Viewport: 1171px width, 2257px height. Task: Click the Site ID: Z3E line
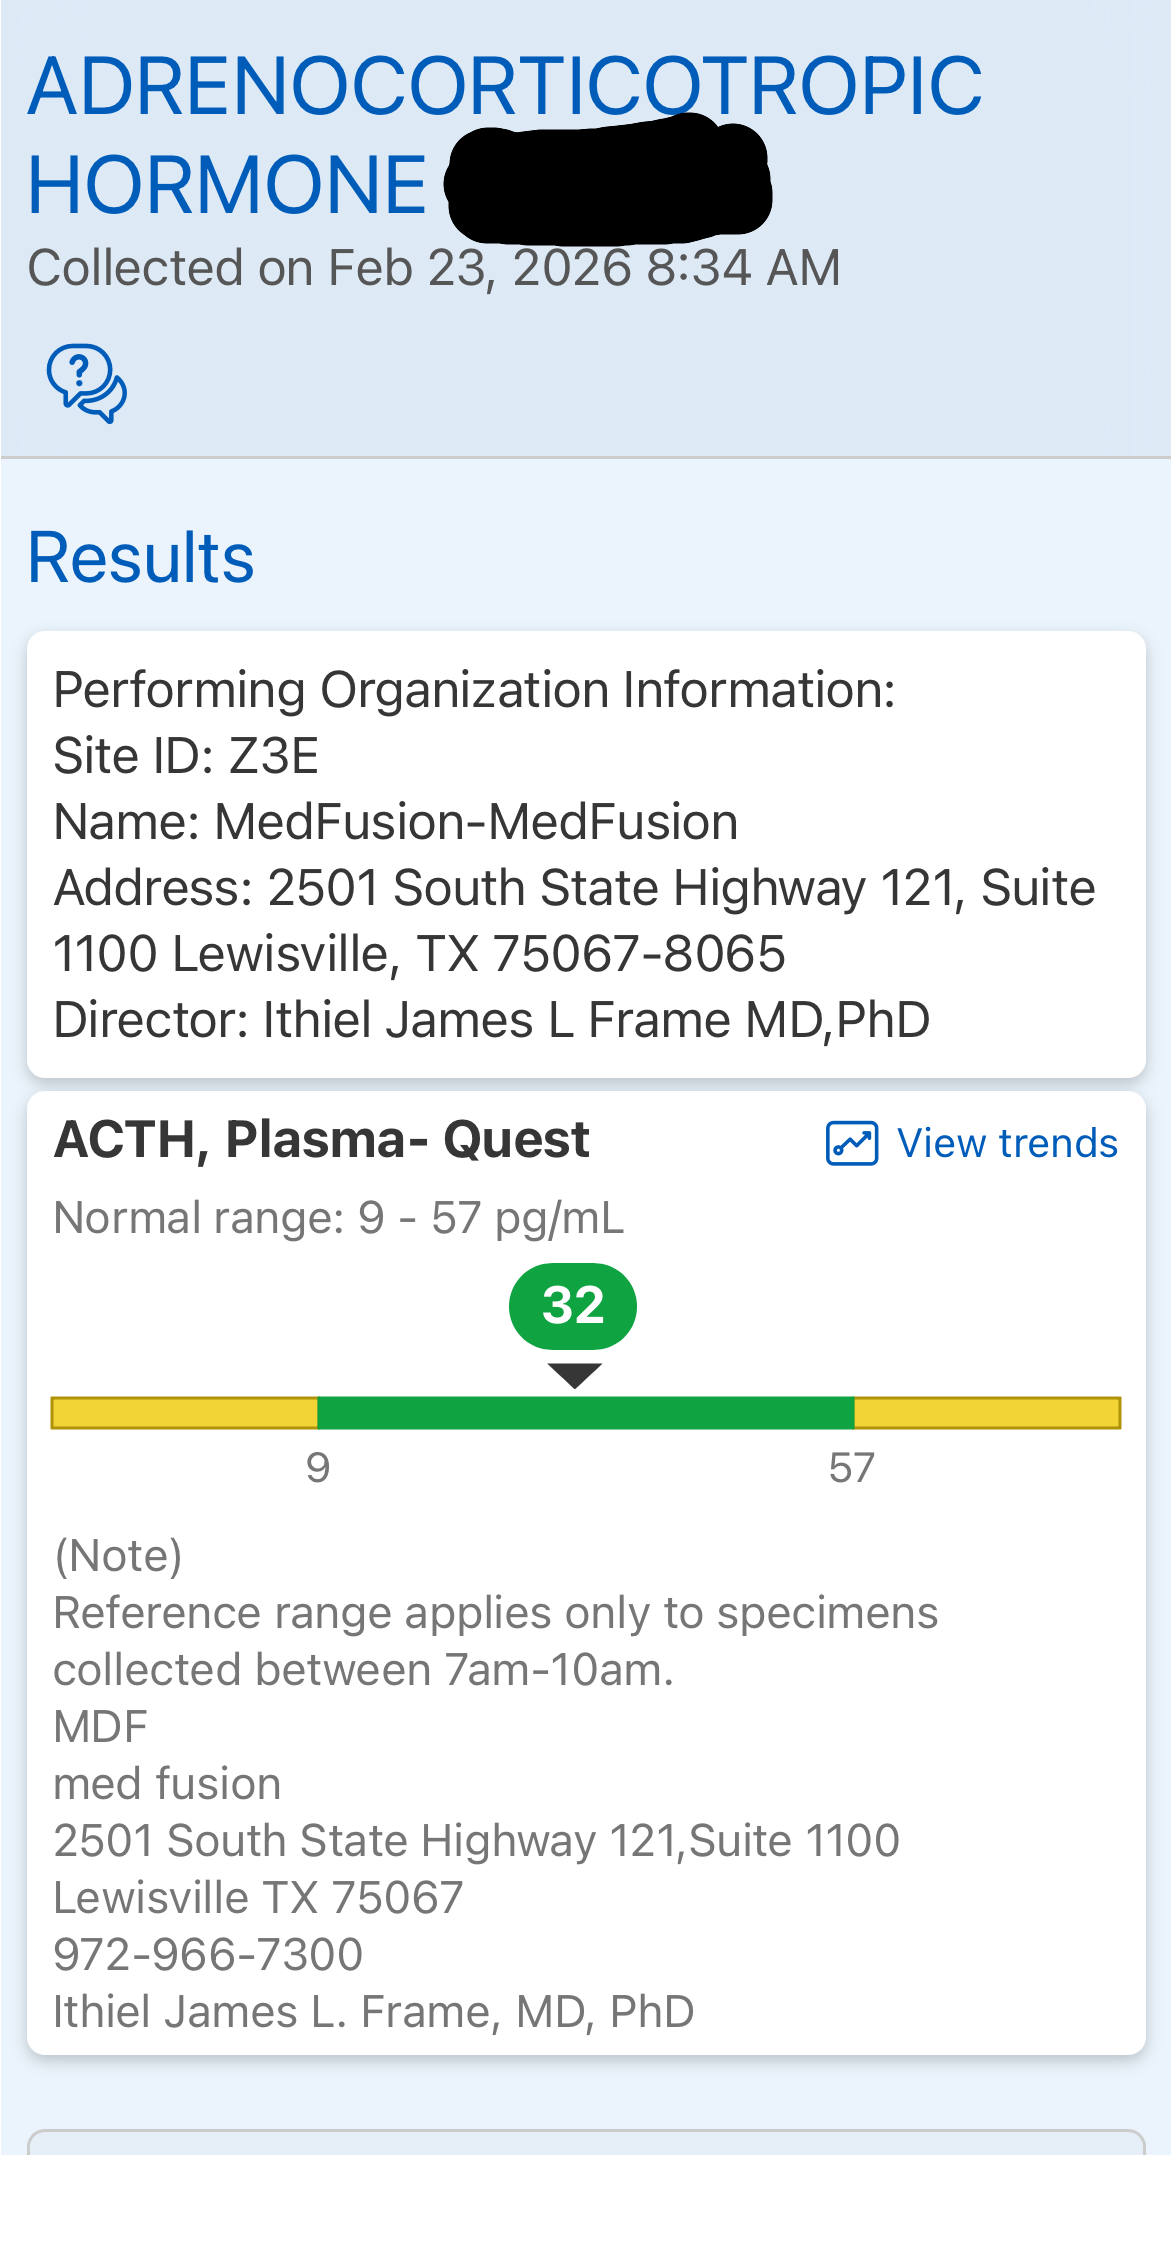(186, 756)
